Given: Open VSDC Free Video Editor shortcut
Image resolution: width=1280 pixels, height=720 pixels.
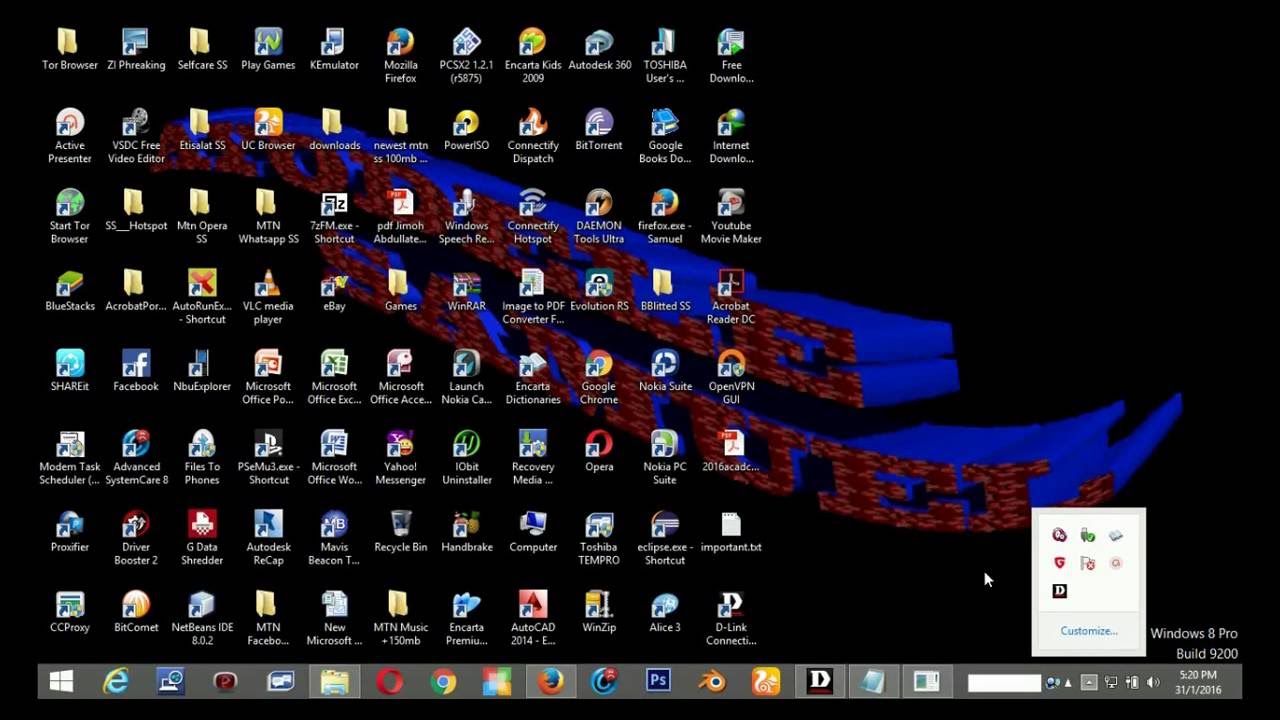Looking at the screenshot, I should 136,136.
